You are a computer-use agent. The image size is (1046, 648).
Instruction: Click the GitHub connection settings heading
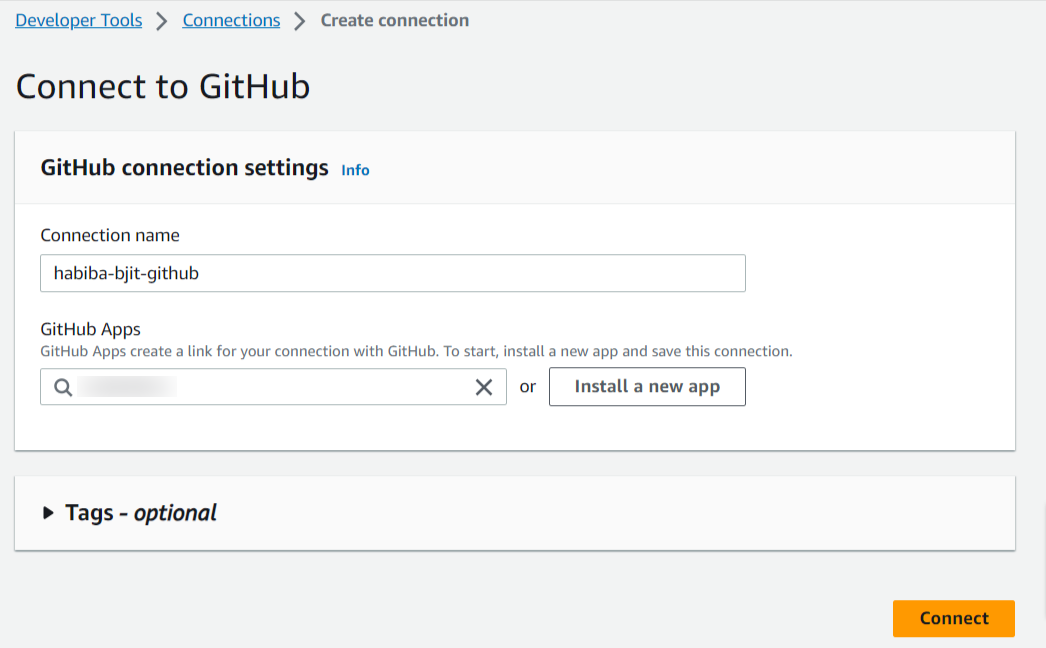(x=184, y=168)
